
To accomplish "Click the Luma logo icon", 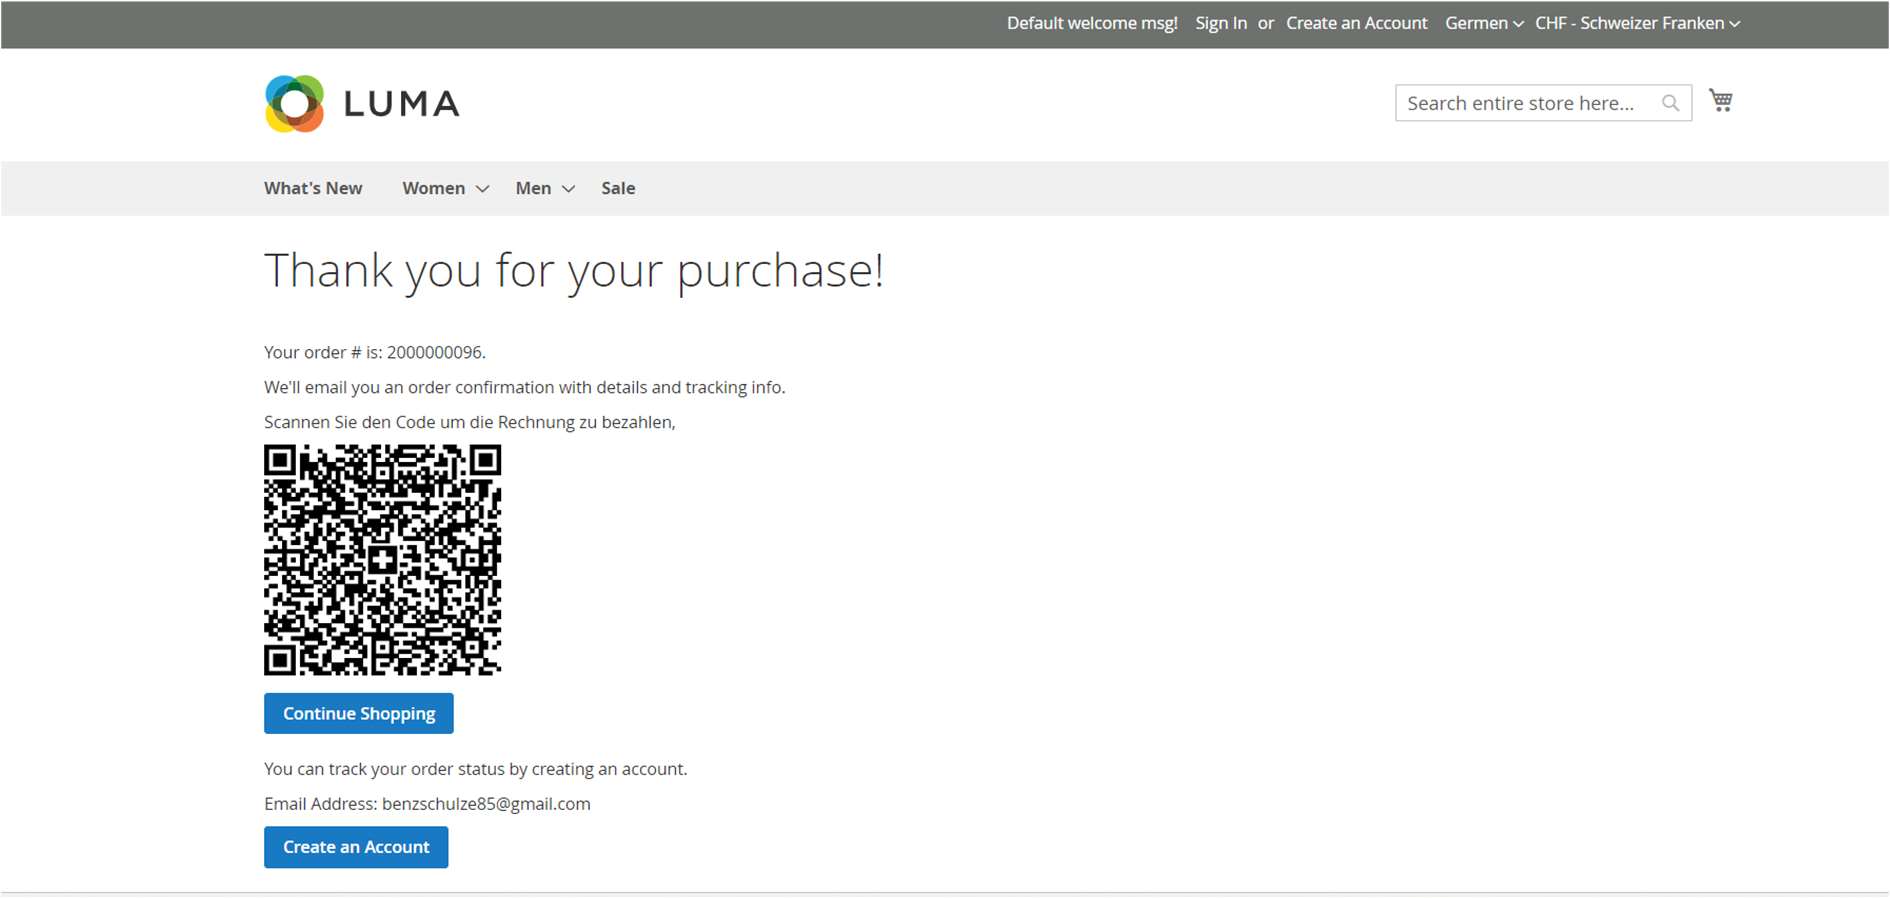I will (x=294, y=103).
